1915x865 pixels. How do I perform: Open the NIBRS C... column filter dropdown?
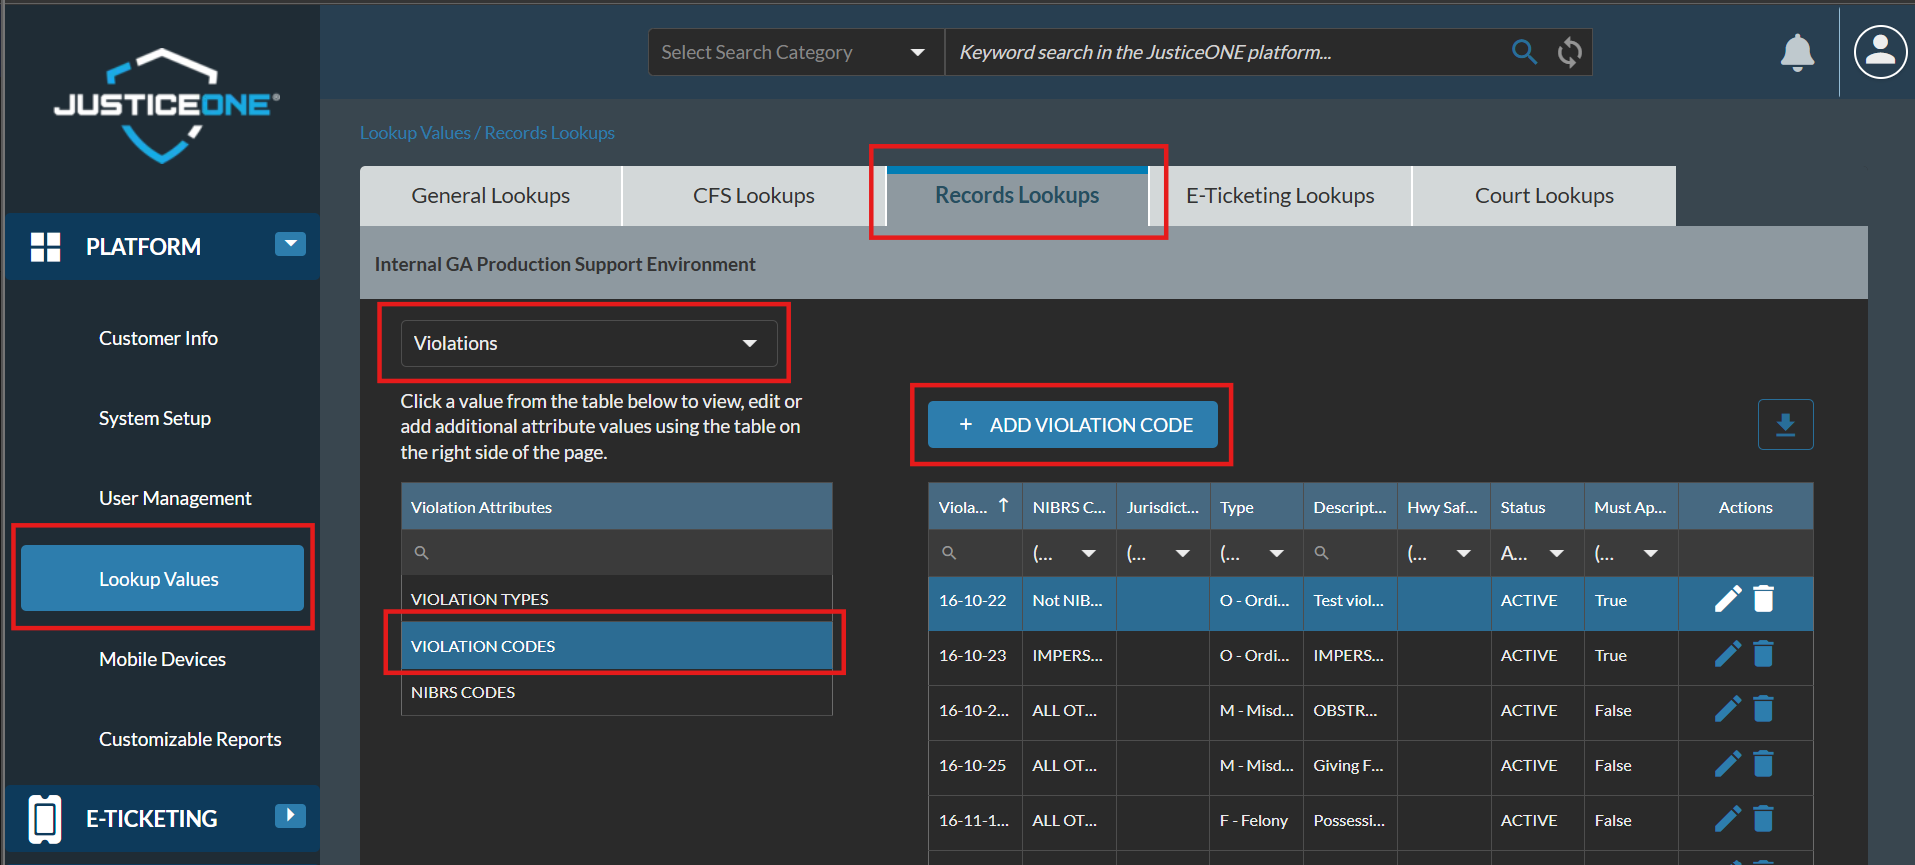click(x=1089, y=553)
